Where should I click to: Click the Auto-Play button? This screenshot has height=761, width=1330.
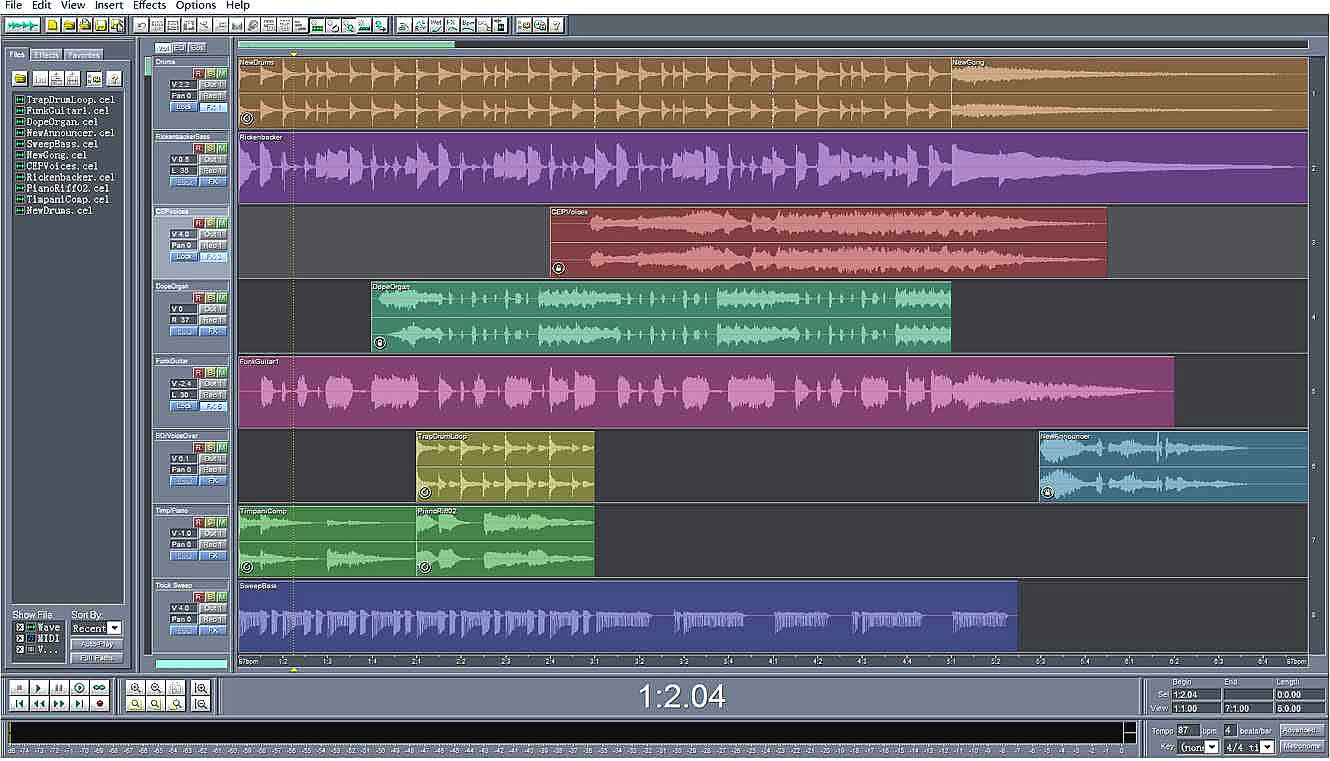(x=96, y=645)
